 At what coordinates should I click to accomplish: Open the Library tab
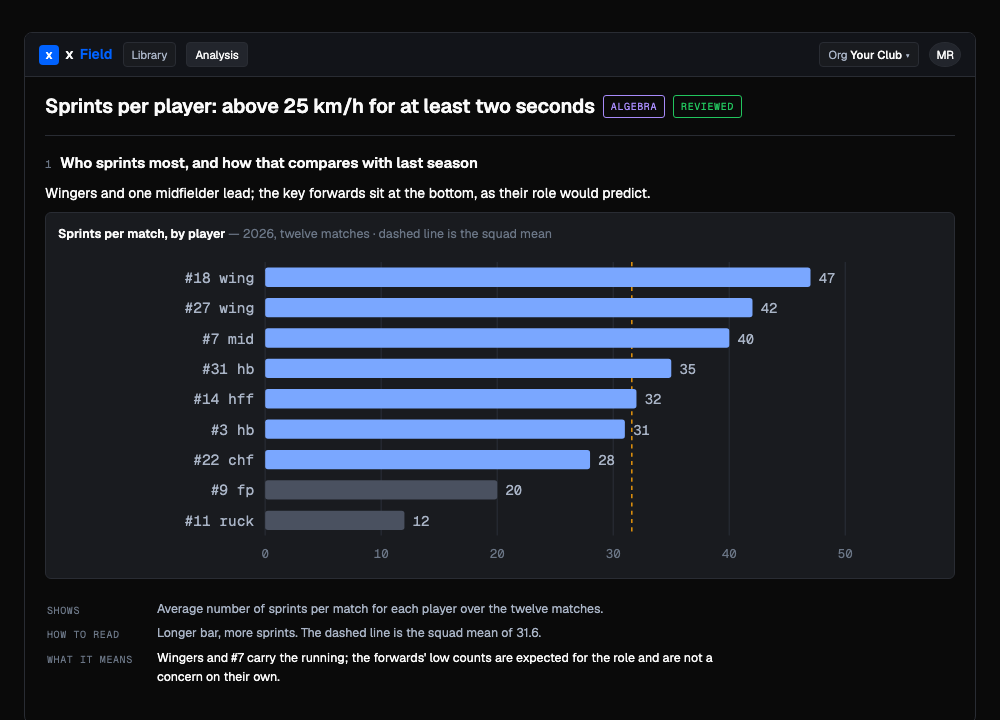(x=149, y=55)
